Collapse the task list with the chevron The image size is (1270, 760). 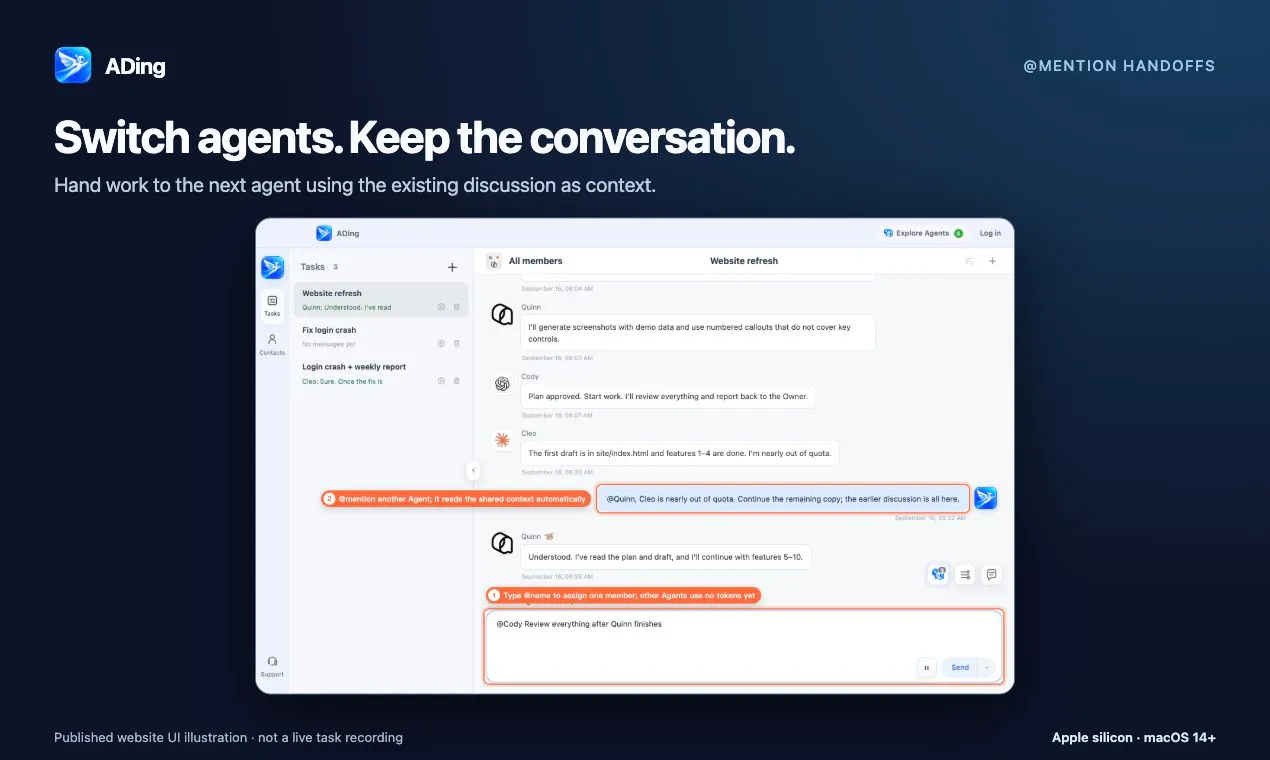point(473,470)
